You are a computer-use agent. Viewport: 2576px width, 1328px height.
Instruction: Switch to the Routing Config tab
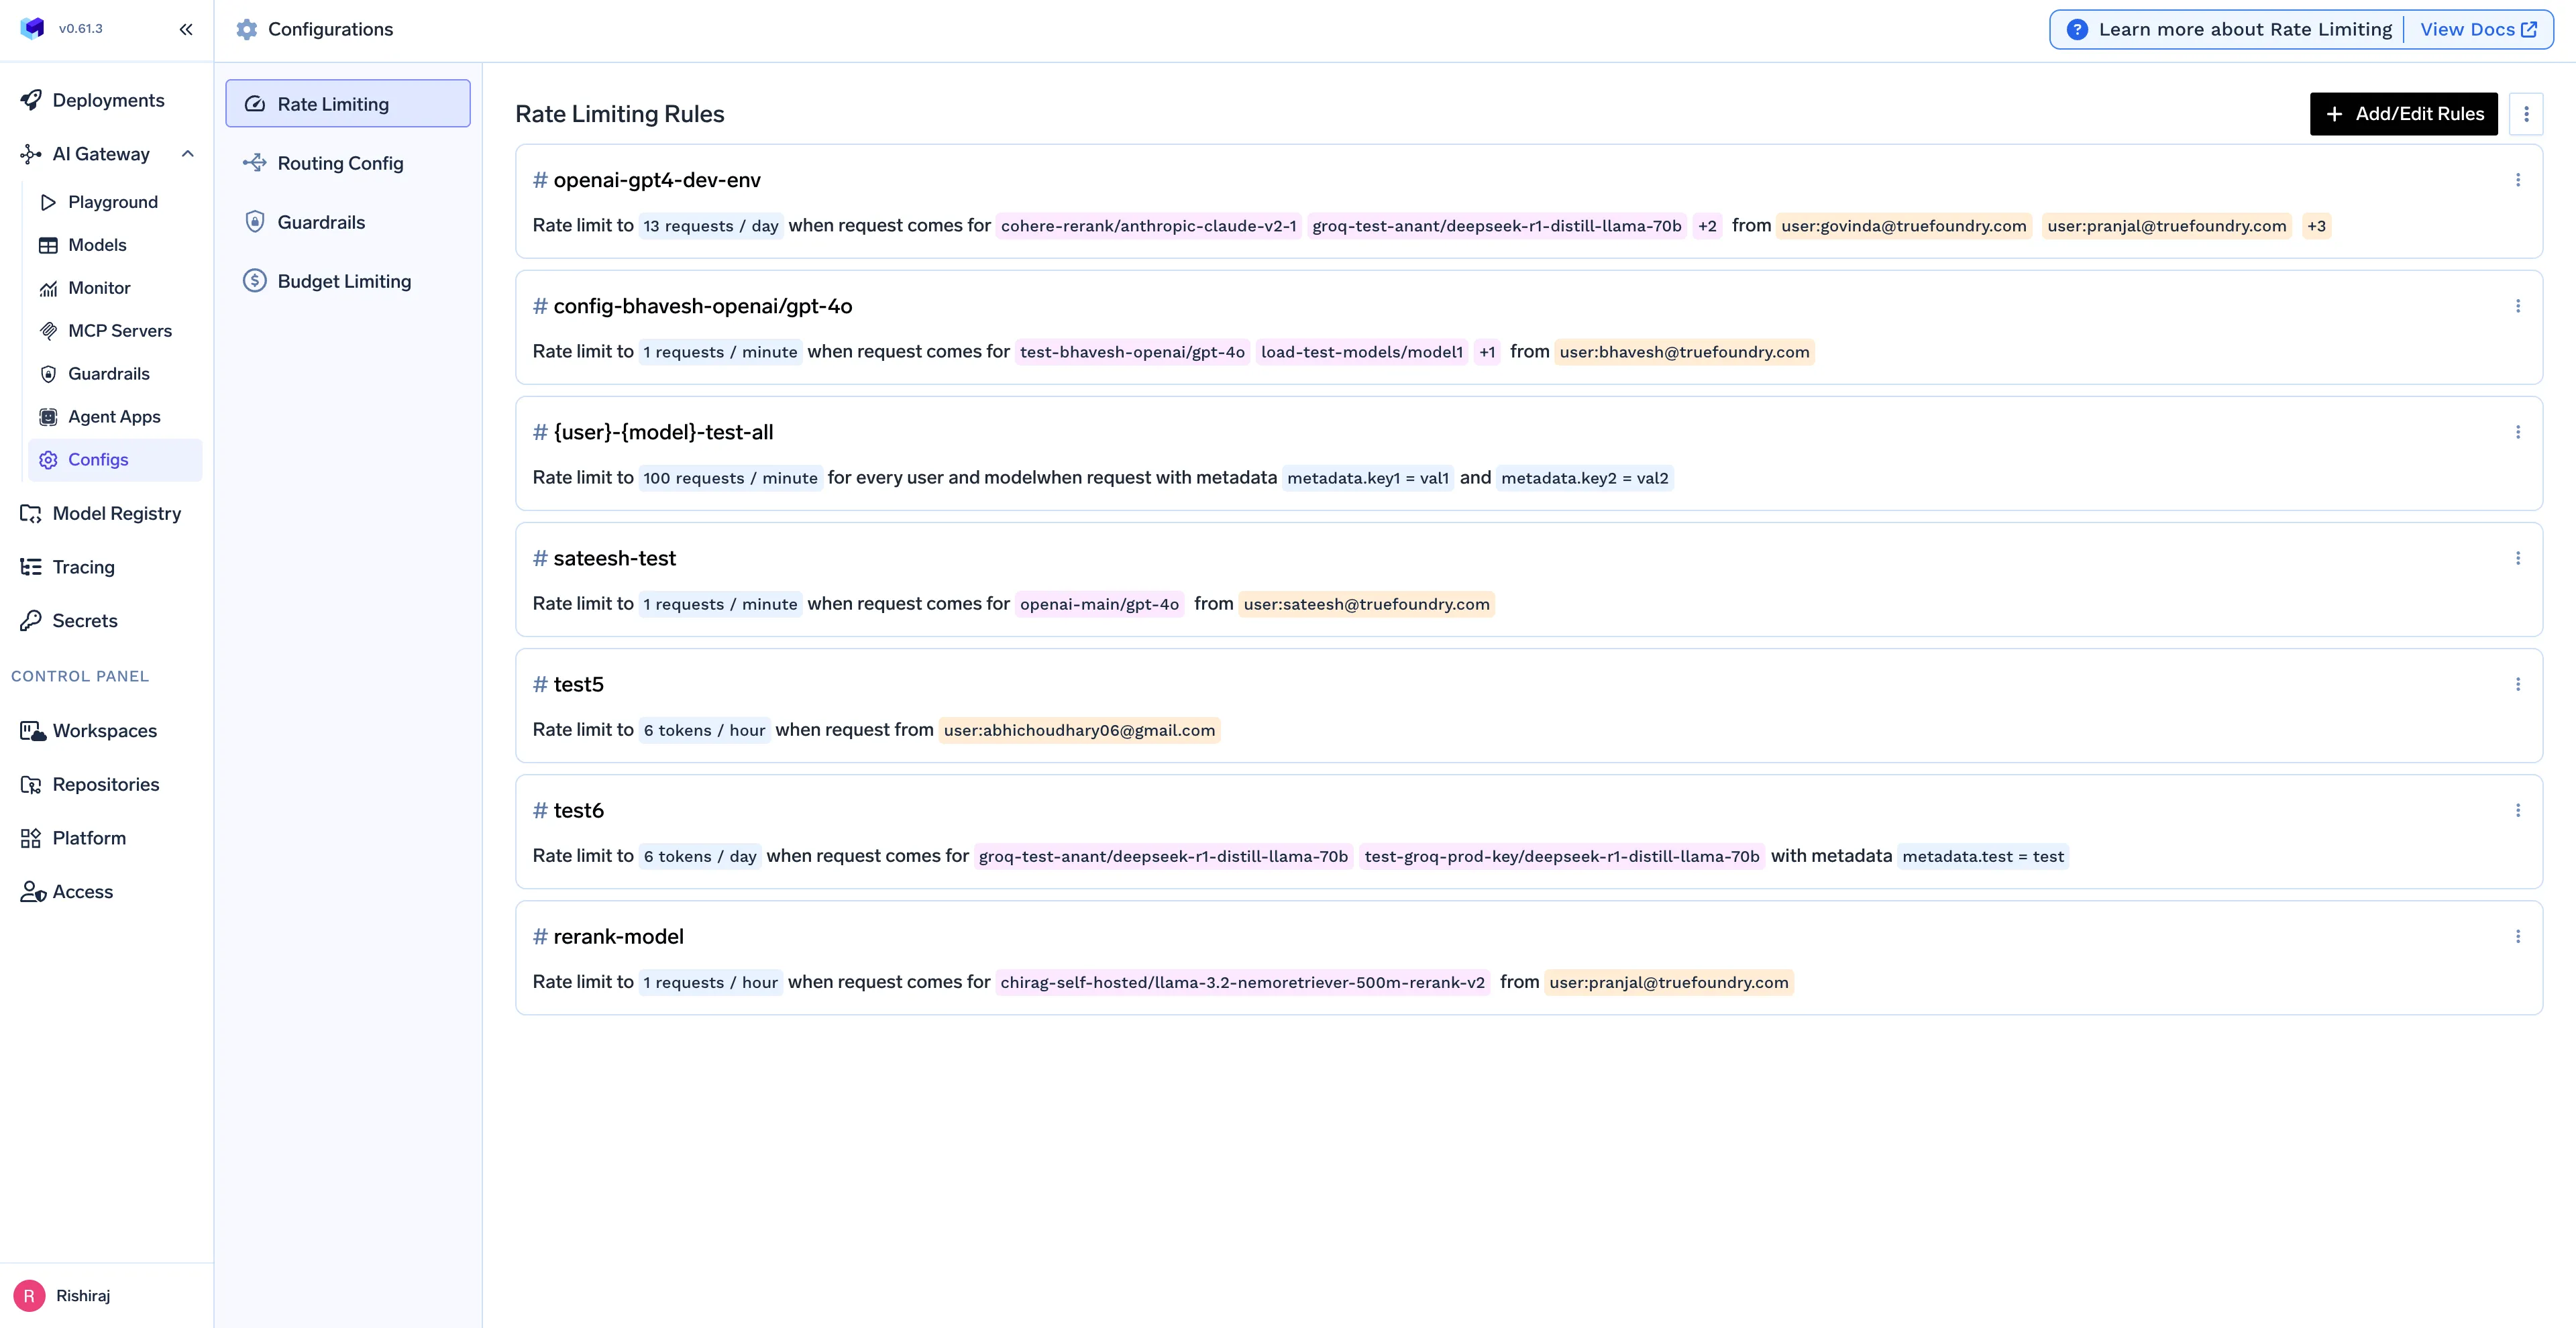click(x=340, y=163)
